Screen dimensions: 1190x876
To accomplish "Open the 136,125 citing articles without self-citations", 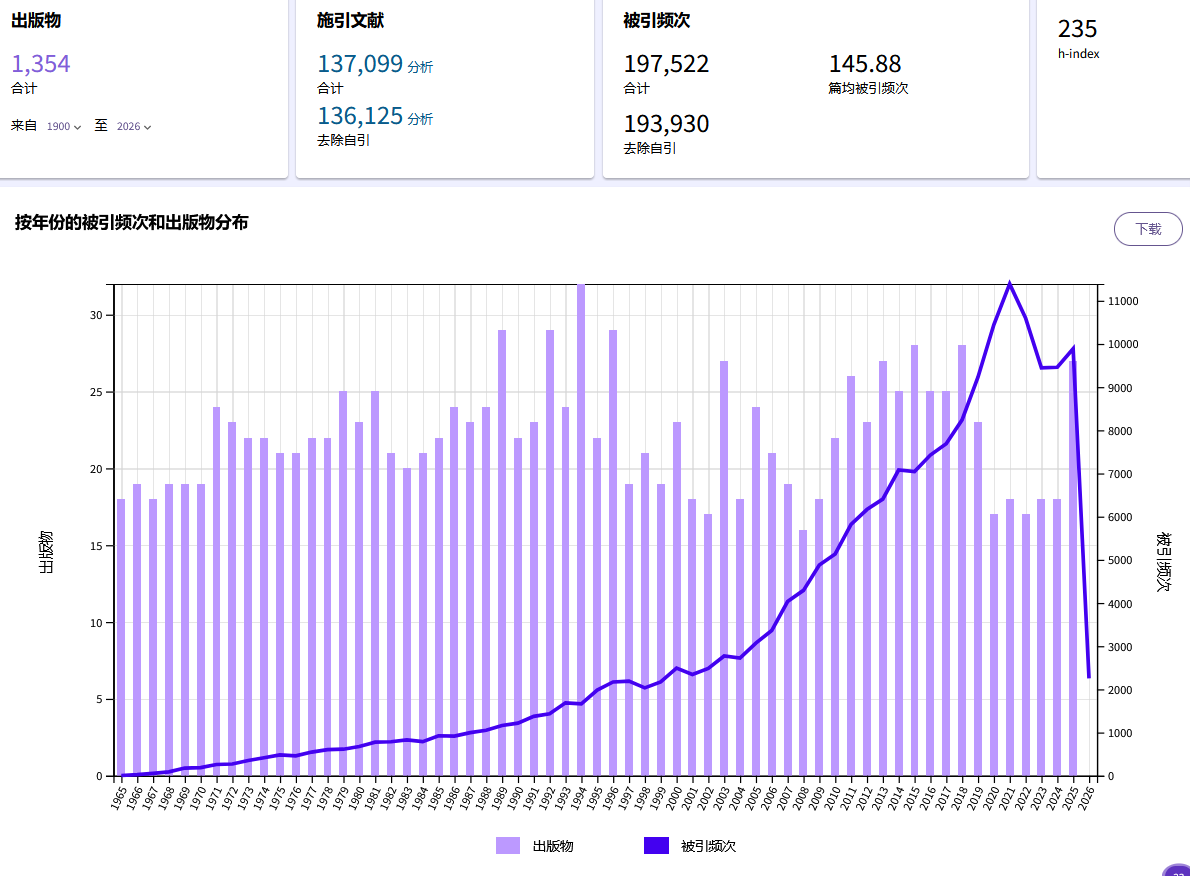I will [359, 116].
